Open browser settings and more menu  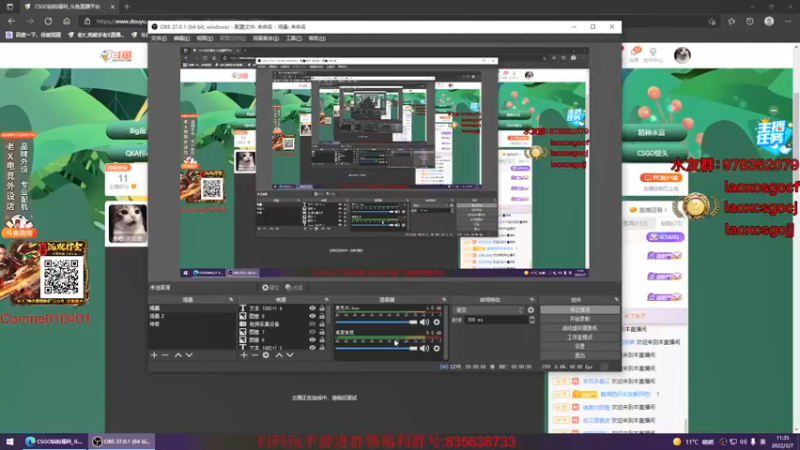click(788, 21)
